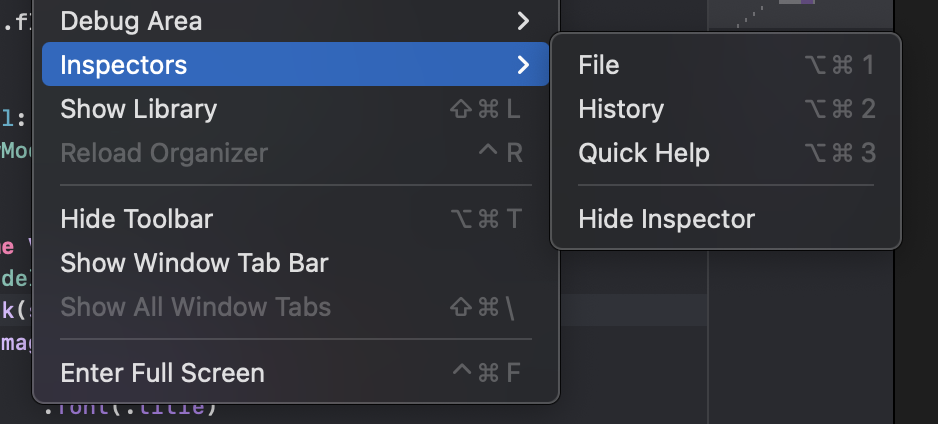938x424 pixels.
Task: Choose Enter Full Screen
Action: [162, 373]
